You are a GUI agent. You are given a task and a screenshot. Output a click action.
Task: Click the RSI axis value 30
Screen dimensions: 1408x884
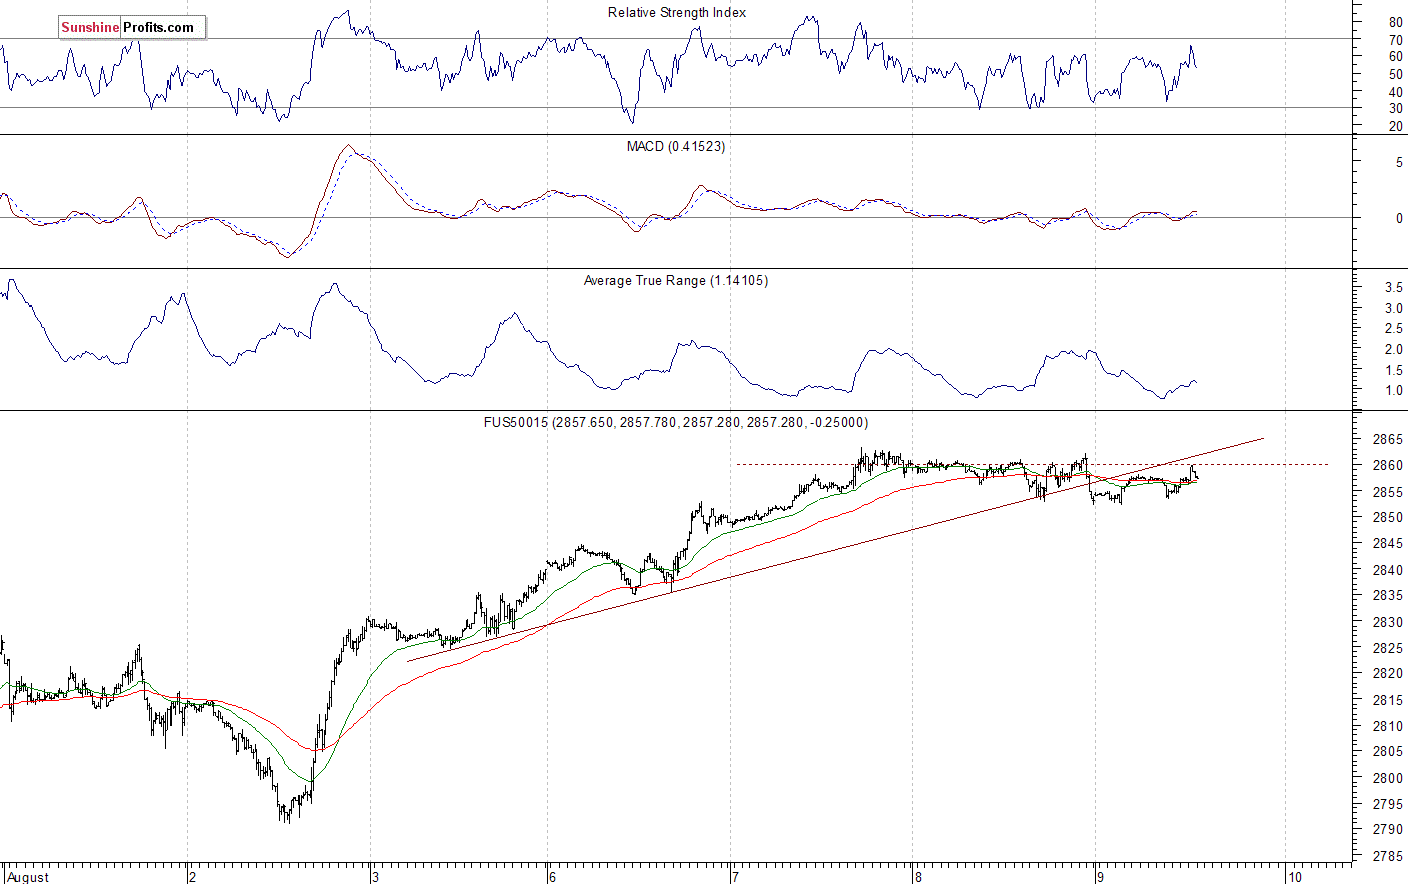click(1395, 109)
